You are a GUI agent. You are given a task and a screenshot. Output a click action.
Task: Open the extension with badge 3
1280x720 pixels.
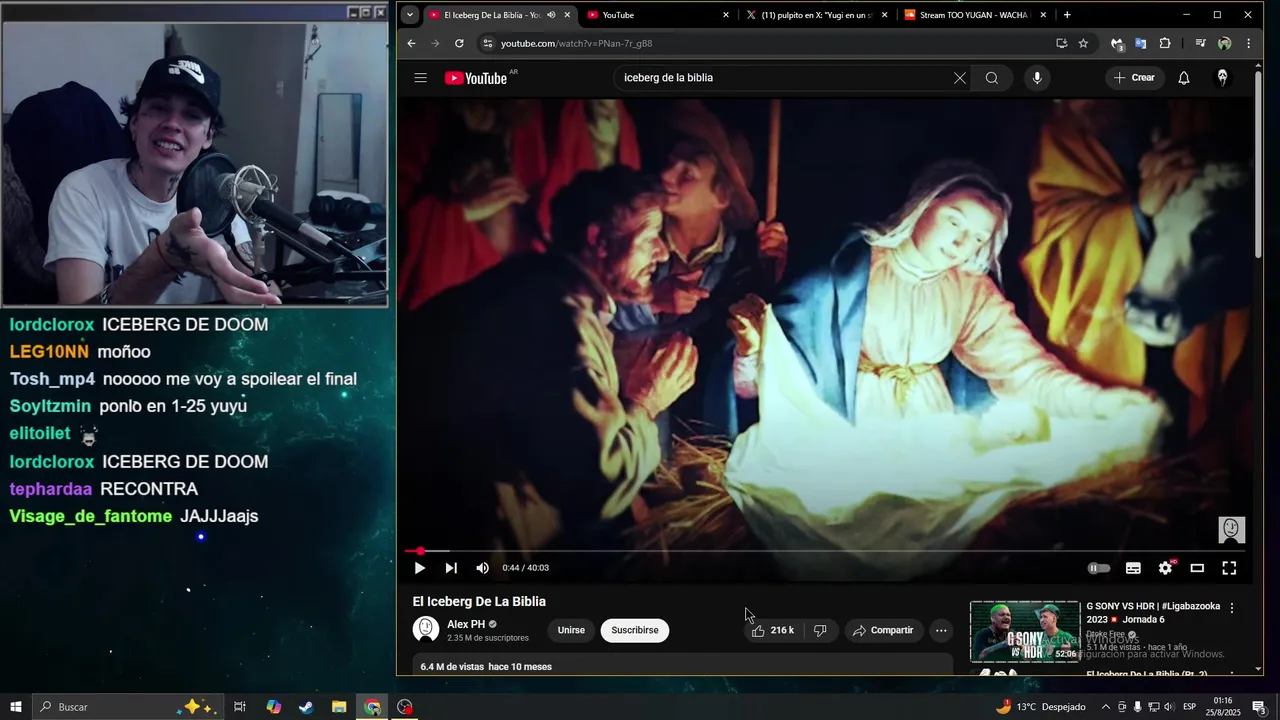click(x=1117, y=43)
